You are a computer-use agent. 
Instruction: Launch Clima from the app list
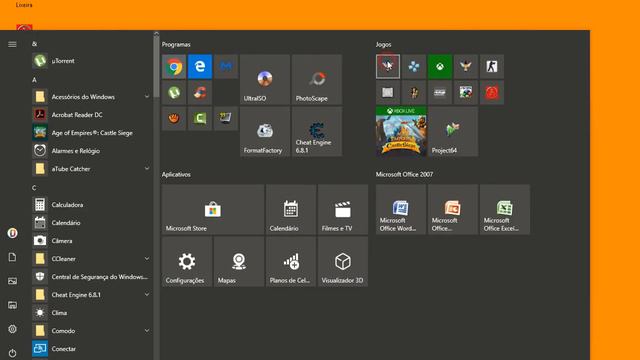[x=91, y=313]
